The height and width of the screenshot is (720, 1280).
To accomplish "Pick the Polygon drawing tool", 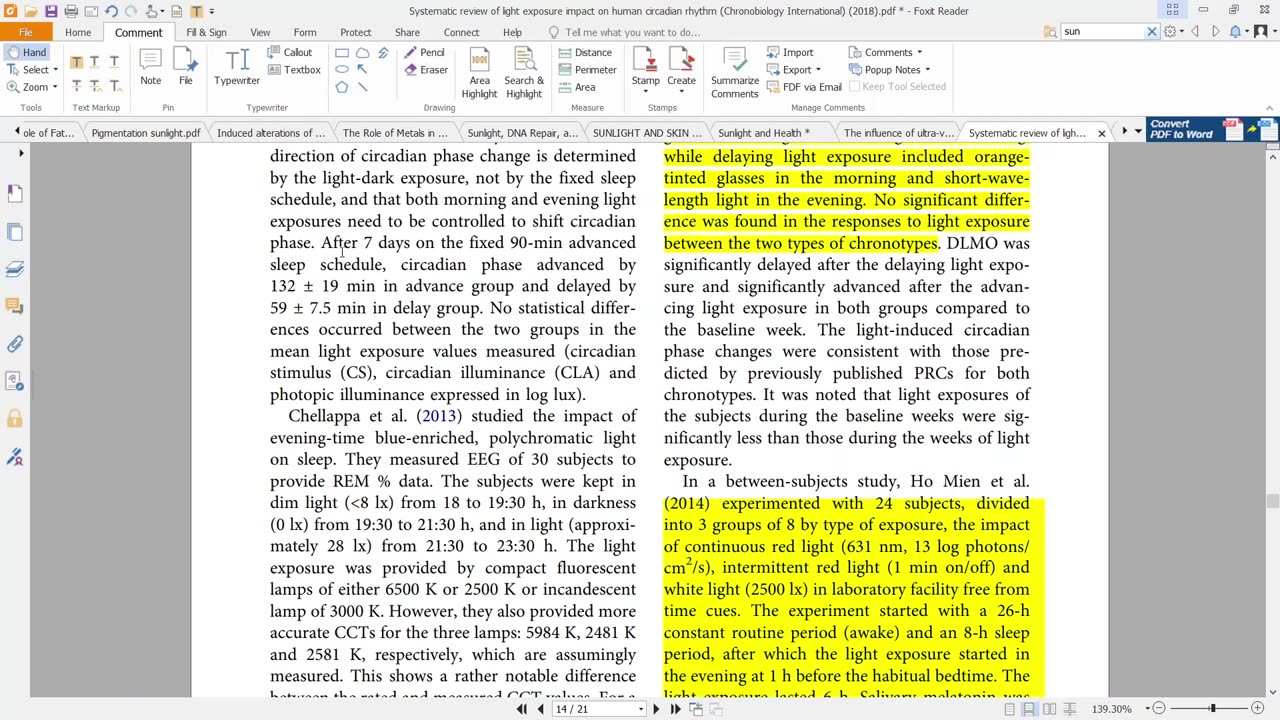I will click(x=342, y=87).
